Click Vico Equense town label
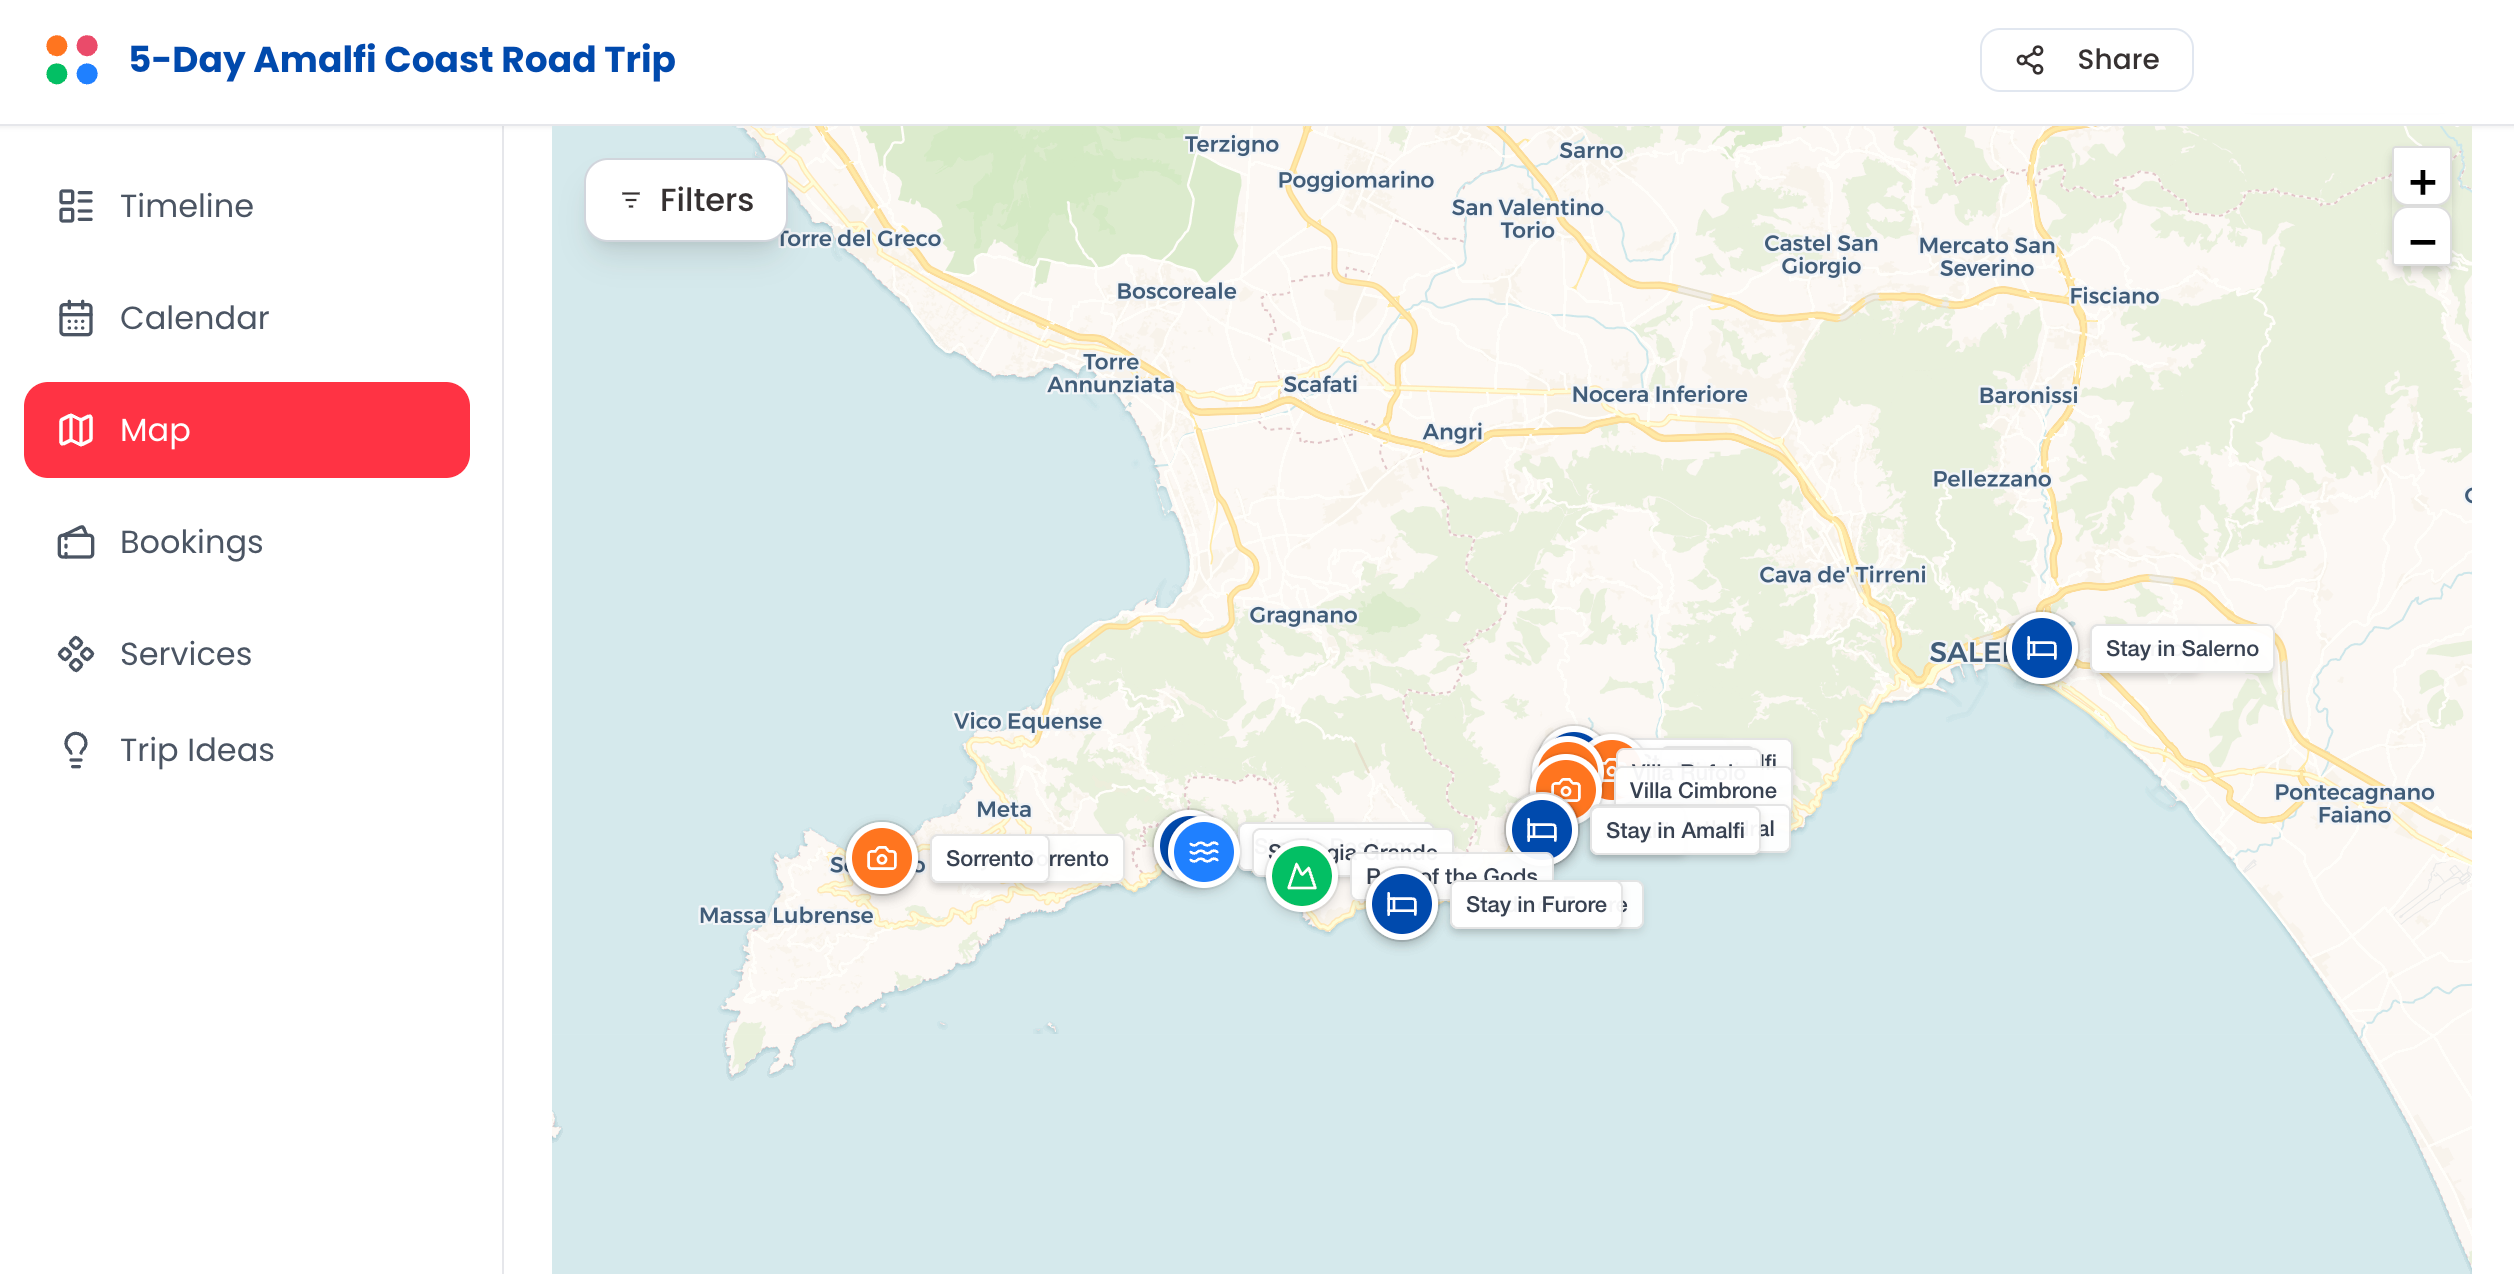The height and width of the screenshot is (1274, 2514). [x=1027, y=720]
